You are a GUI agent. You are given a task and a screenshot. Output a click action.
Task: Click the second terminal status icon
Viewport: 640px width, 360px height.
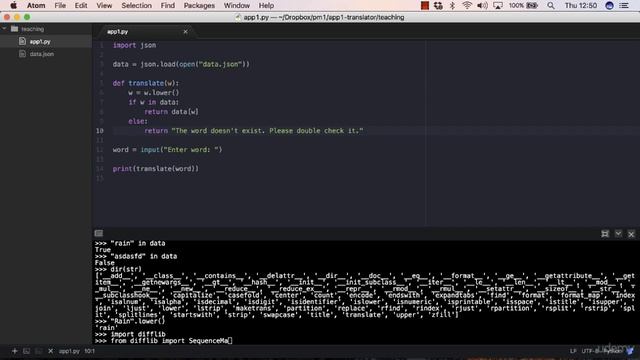(38, 351)
